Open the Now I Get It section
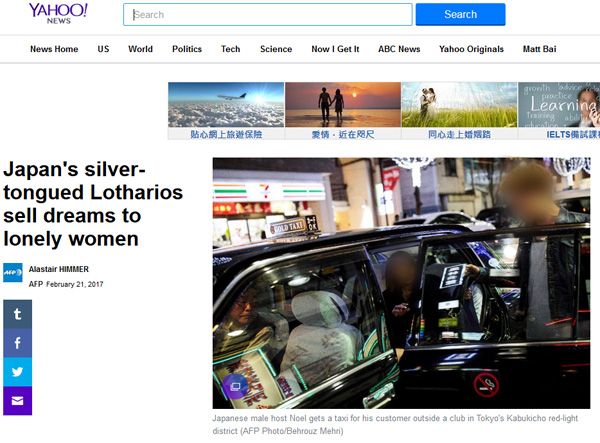Image resolution: width=600 pixels, height=443 pixels. point(335,49)
